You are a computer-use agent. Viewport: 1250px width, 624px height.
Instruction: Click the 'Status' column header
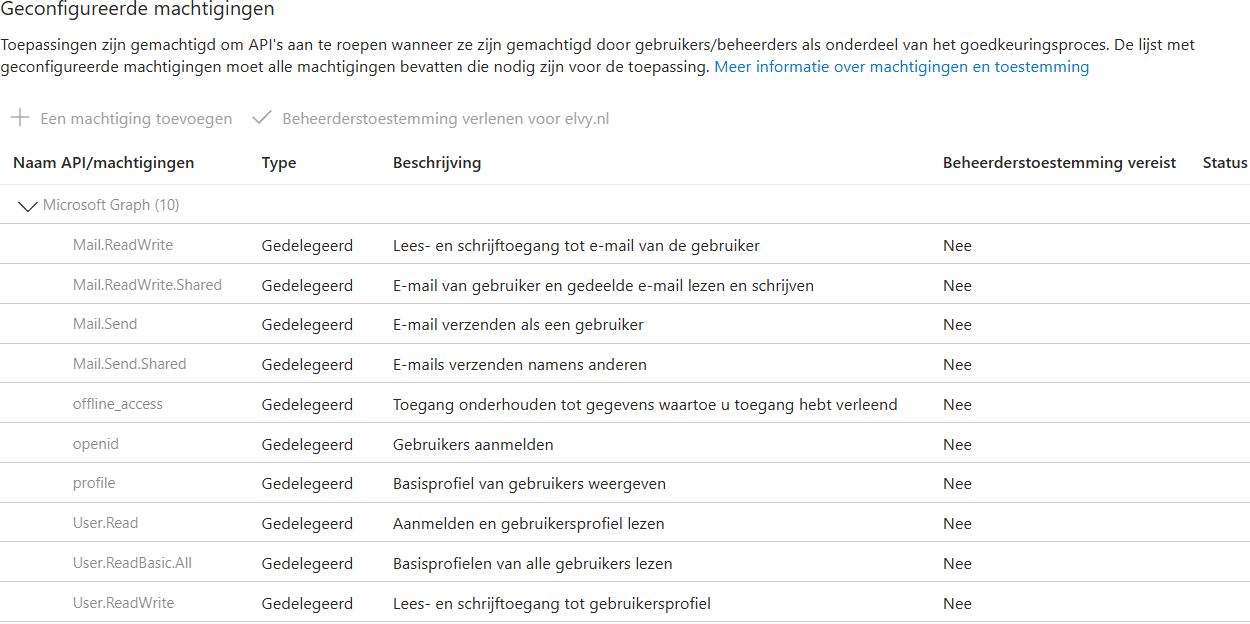(x=1225, y=162)
